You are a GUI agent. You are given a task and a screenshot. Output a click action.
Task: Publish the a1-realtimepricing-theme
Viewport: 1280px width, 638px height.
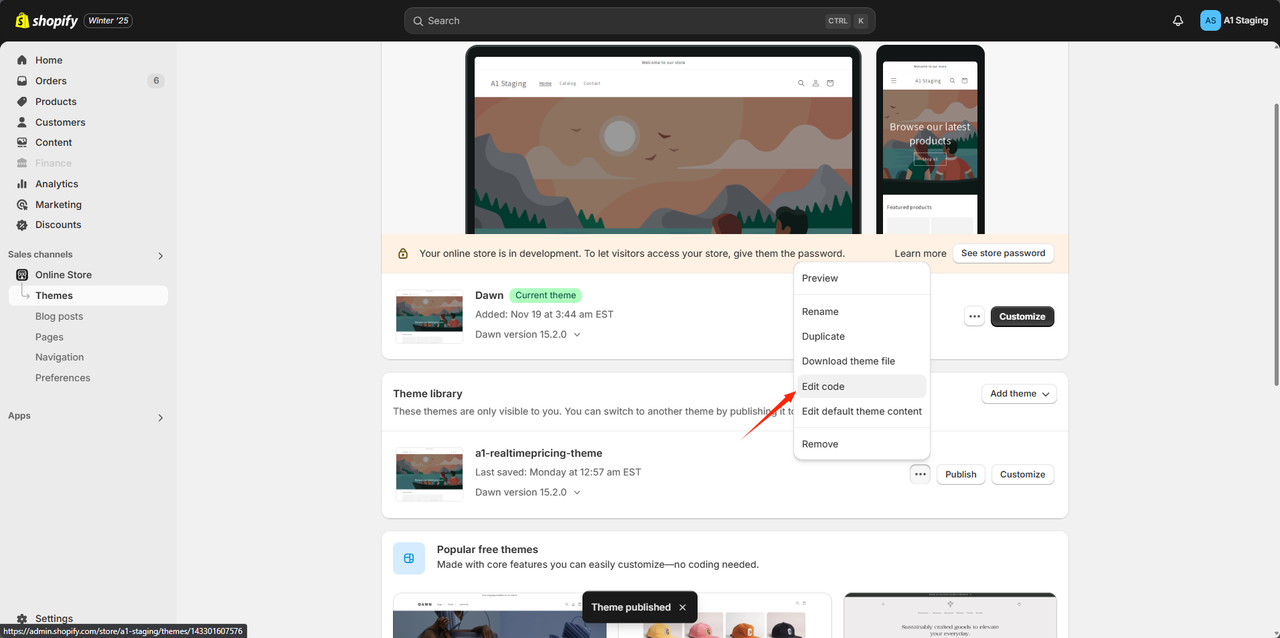pos(961,474)
